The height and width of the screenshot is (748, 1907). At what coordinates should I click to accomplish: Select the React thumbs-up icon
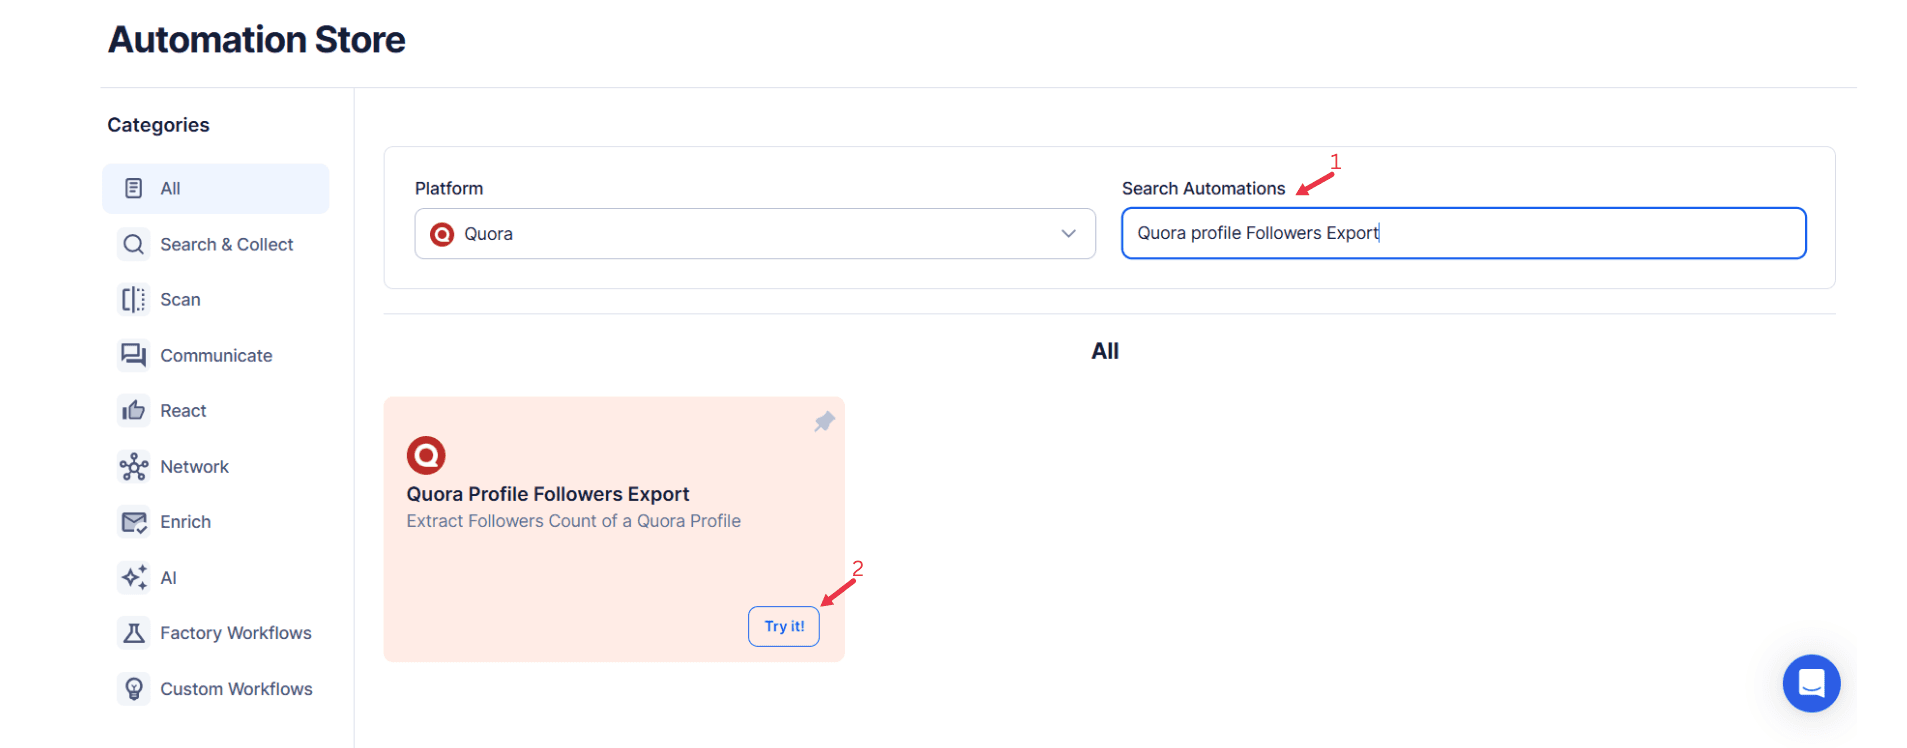coord(134,410)
